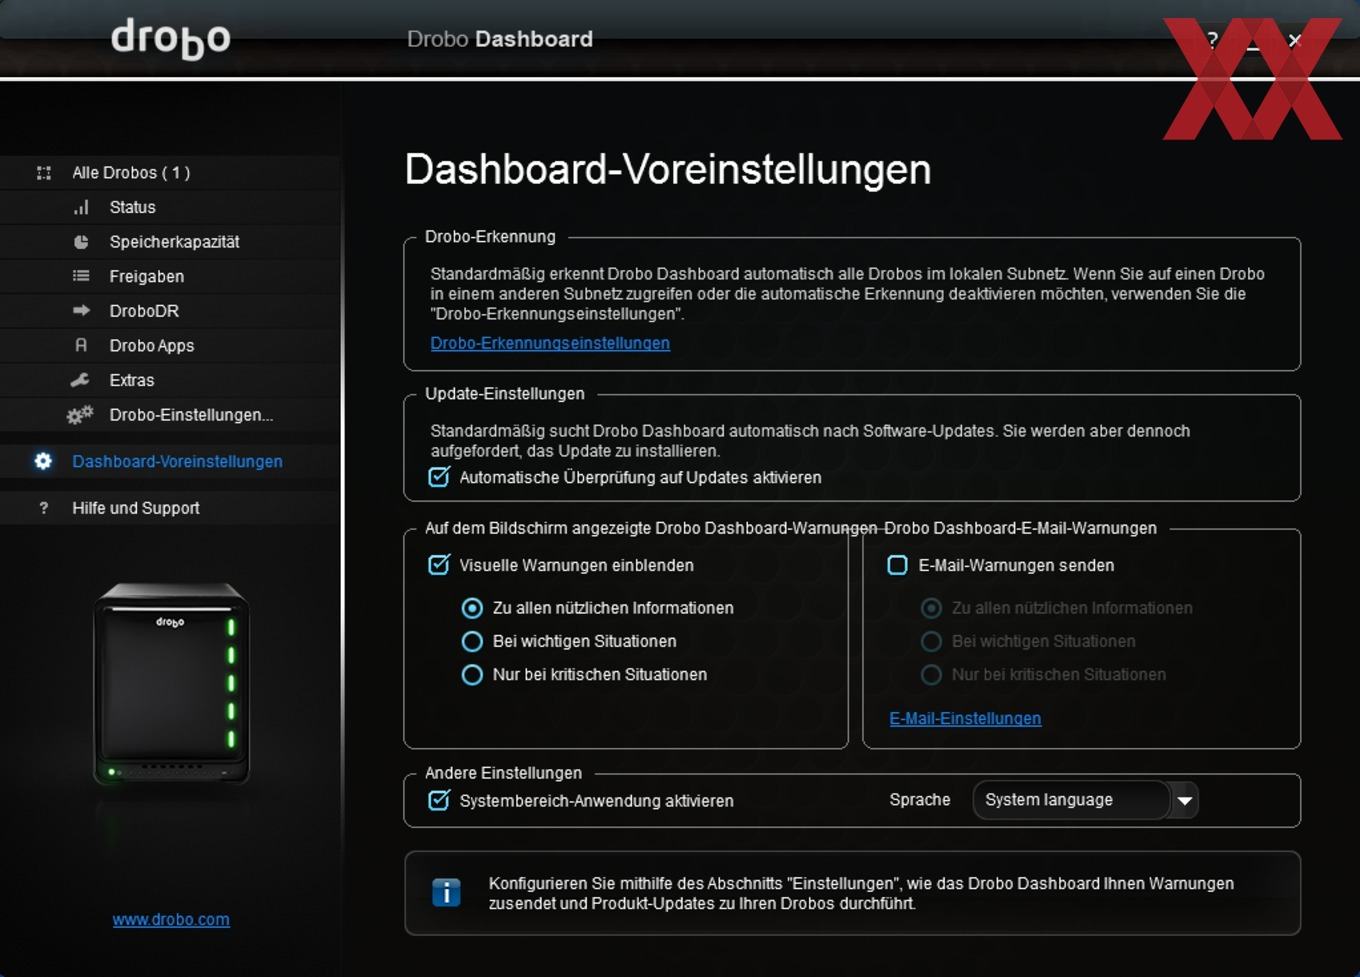Click the Andere Einstellungen group label
Screen dimensions: 1360x977
coord(503,773)
